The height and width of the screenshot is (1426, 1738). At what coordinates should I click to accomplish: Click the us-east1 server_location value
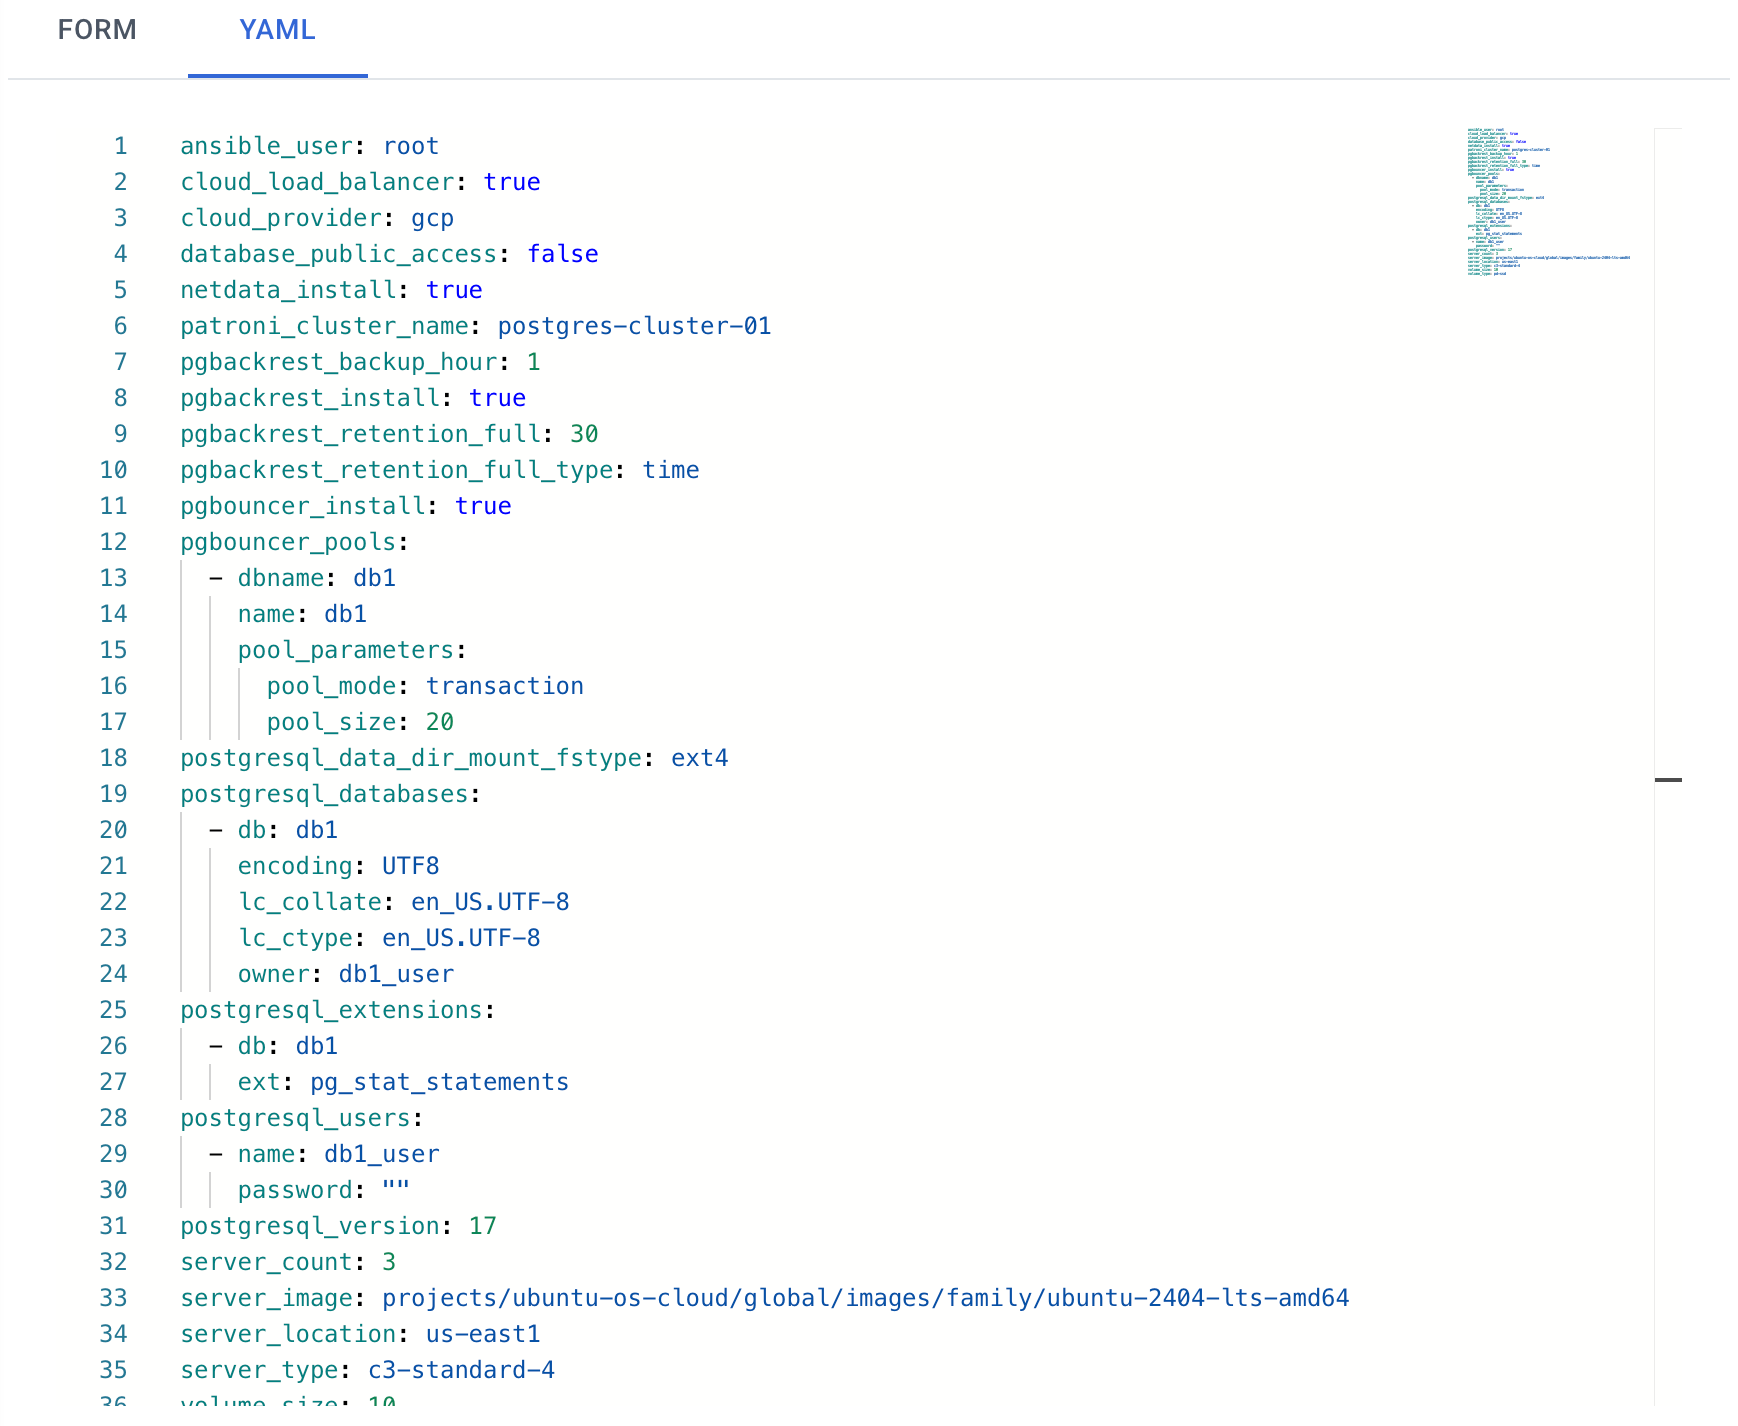[483, 1334]
